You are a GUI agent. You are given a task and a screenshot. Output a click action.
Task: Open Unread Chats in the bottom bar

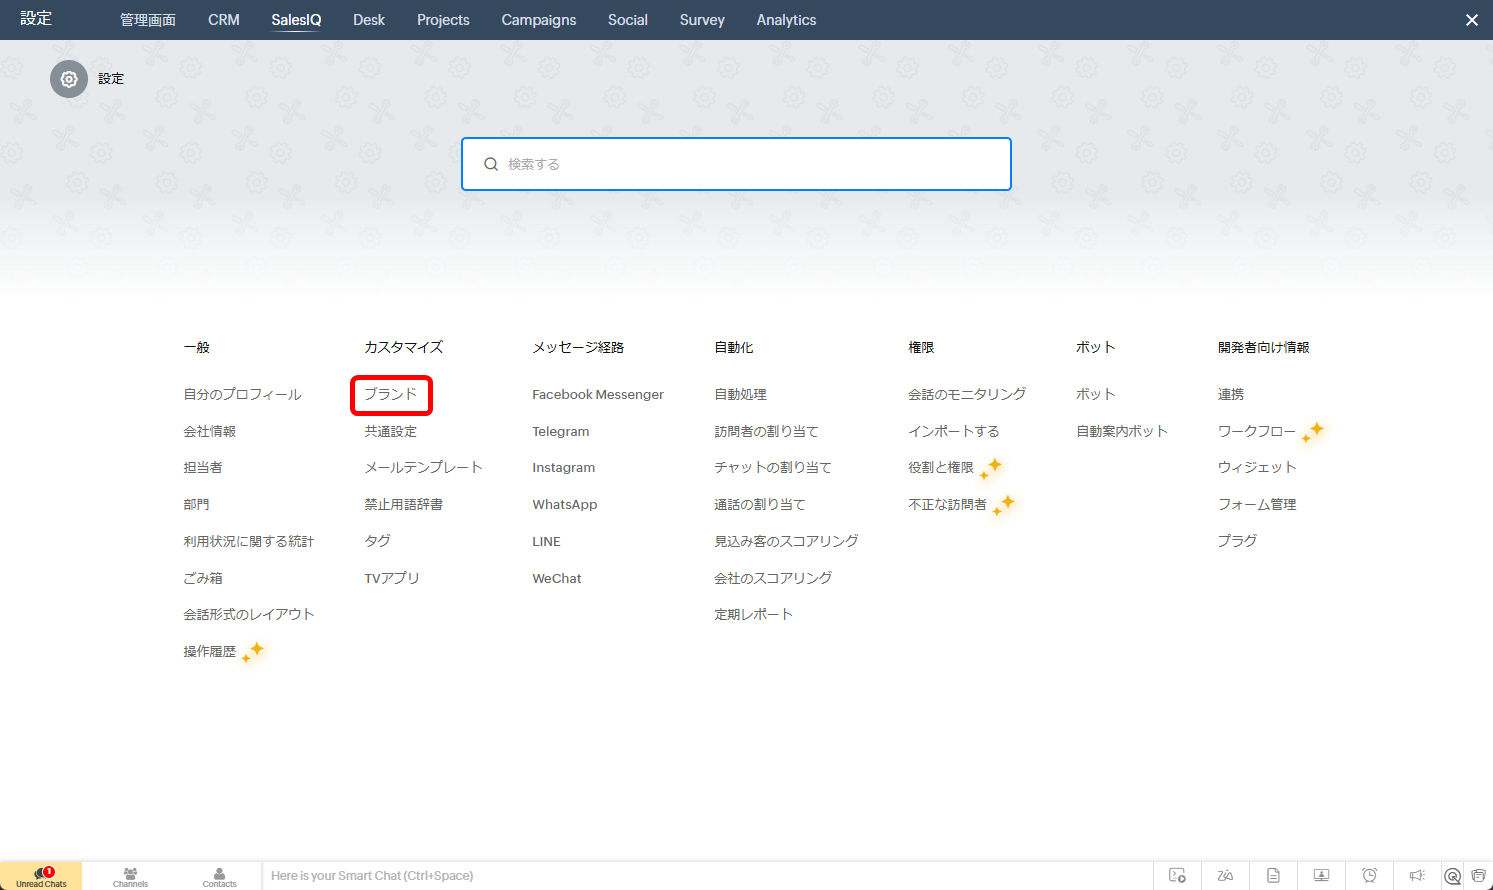pyautogui.click(x=41, y=876)
